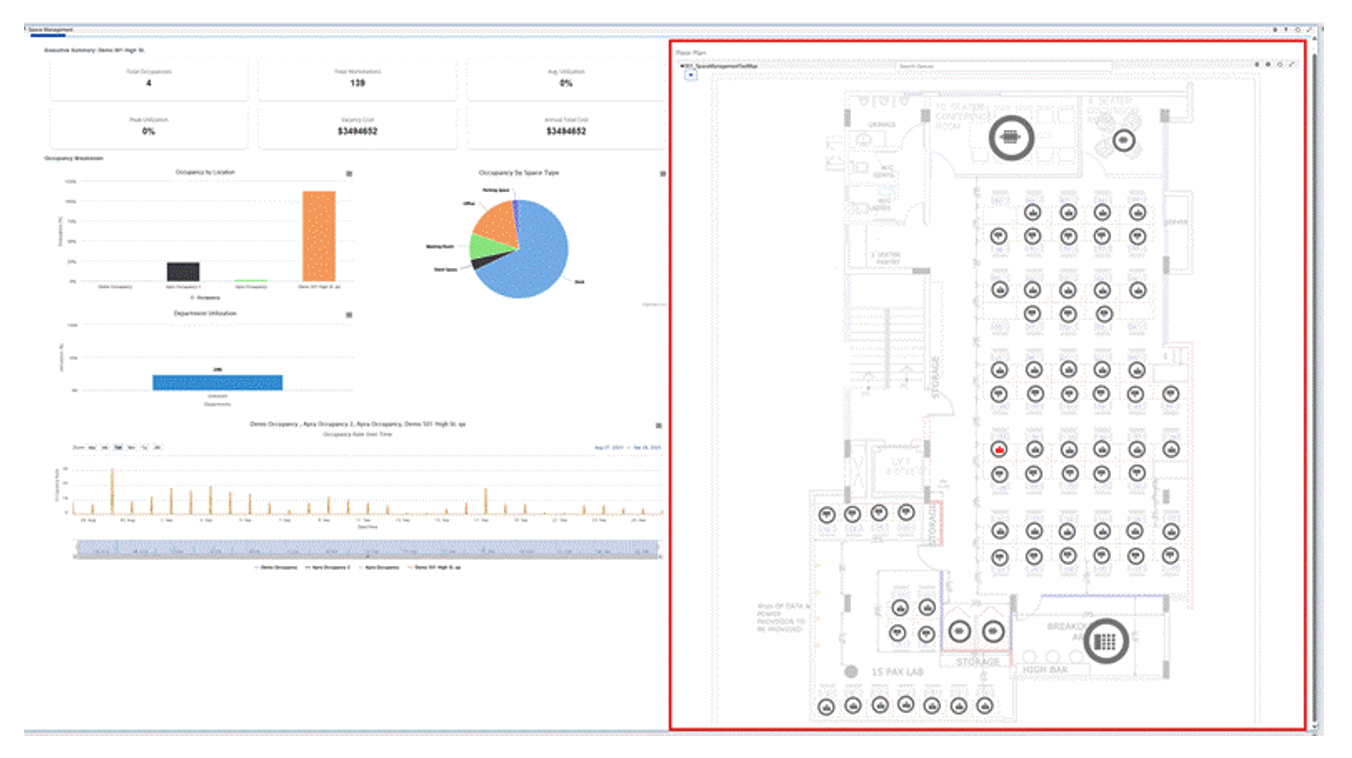Select the 4 Seater Discussion Room icon
This screenshot has width=1352, height=758.
(1125, 141)
